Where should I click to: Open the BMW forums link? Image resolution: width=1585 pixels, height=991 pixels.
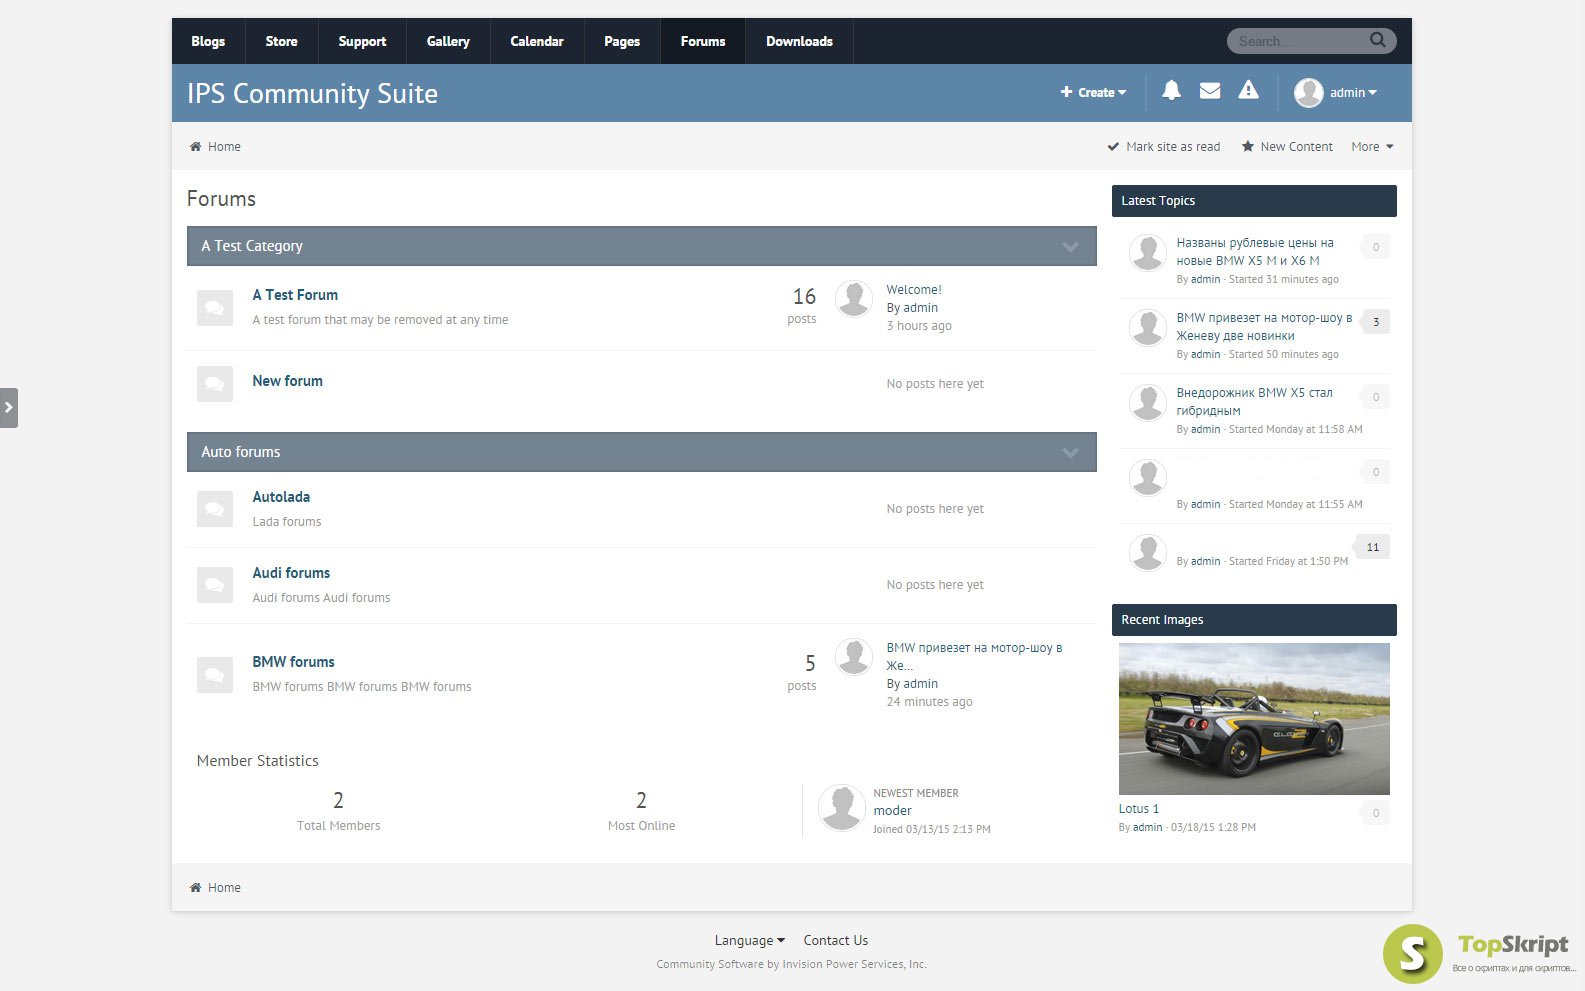(293, 662)
